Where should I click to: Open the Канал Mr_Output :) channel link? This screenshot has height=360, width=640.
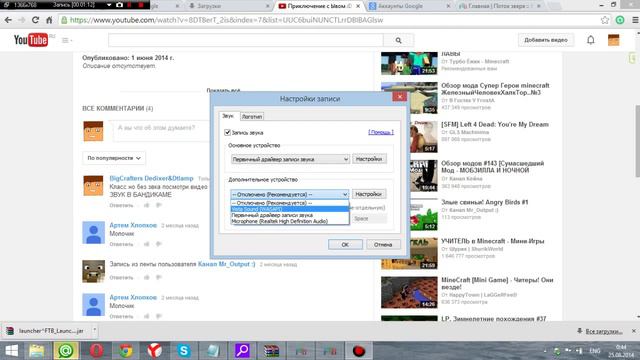coord(227,264)
